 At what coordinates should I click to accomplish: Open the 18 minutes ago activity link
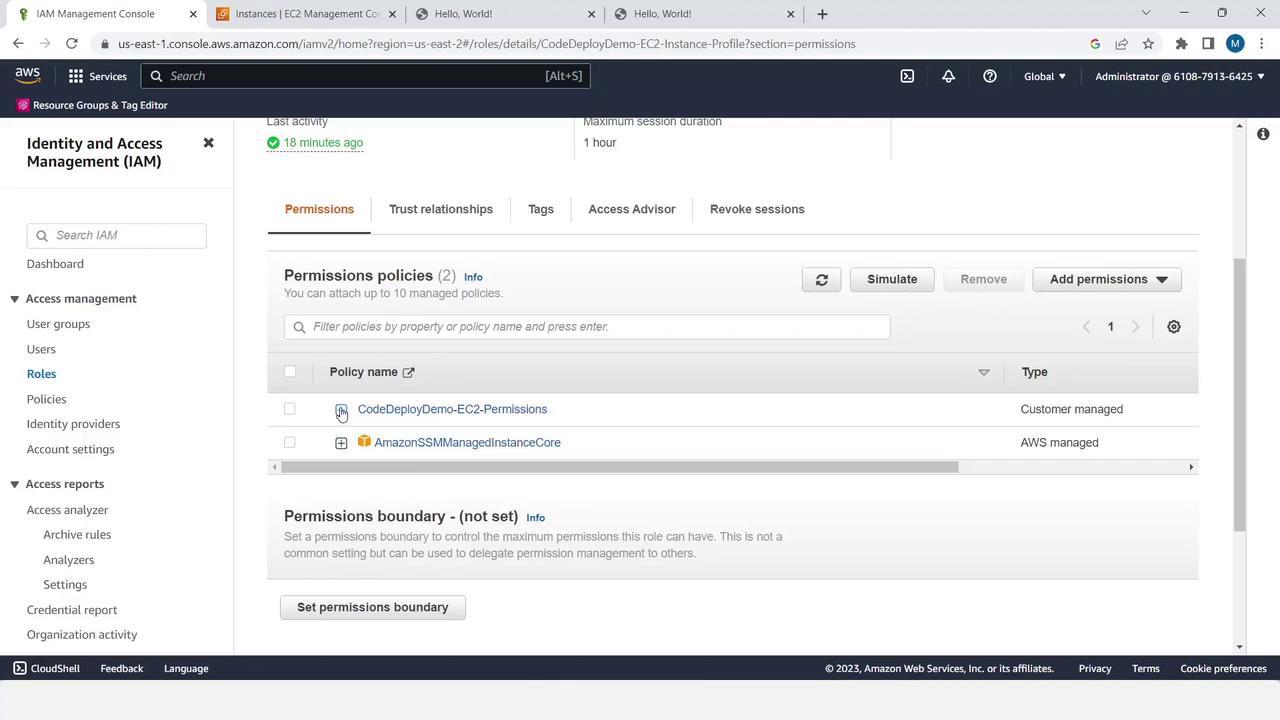pyautogui.click(x=323, y=143)
